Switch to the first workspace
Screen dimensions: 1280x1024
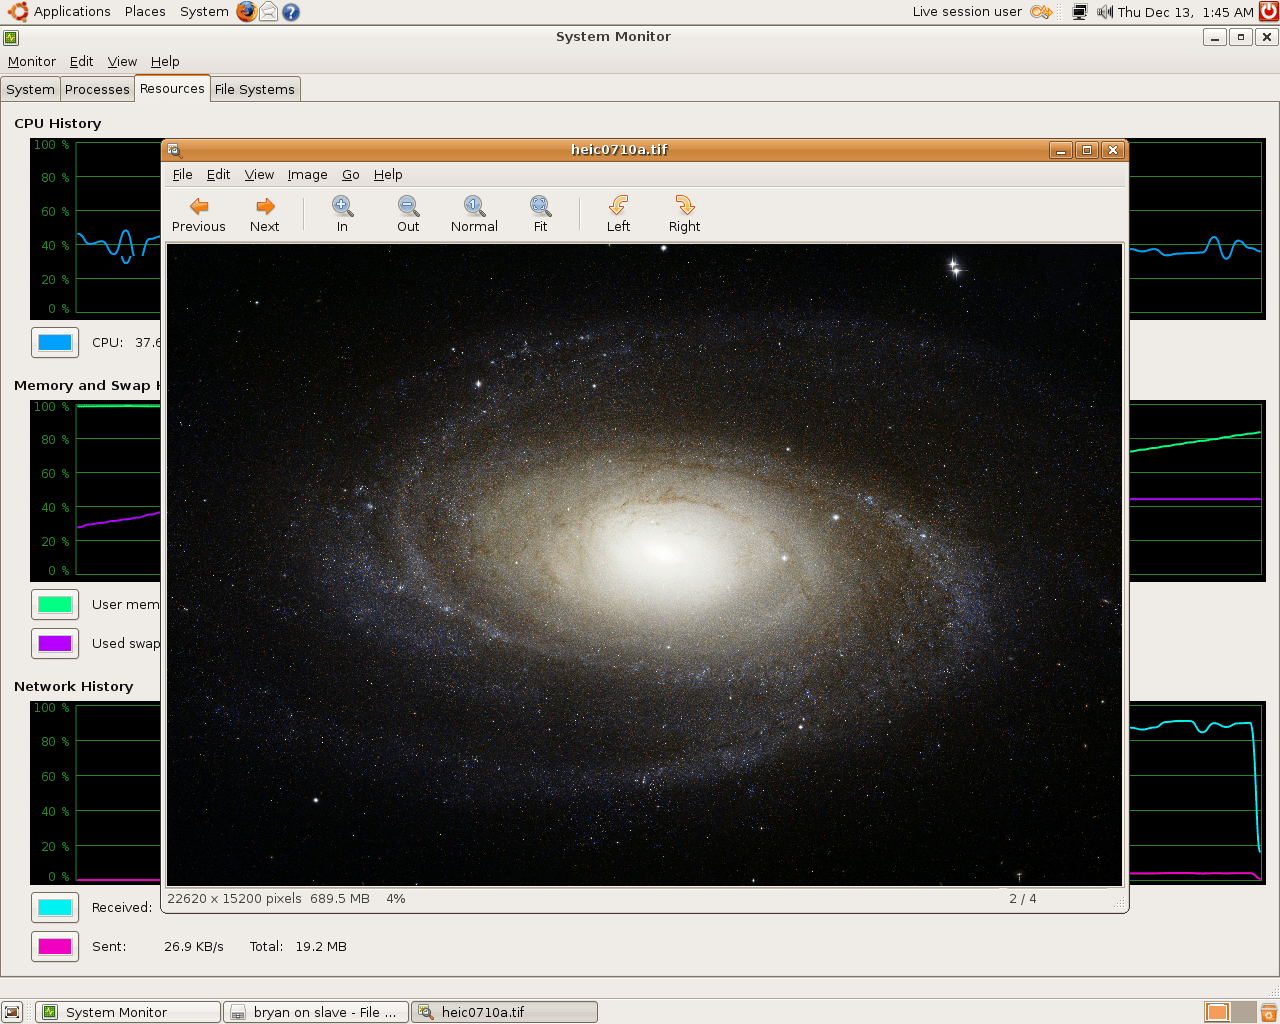pos(1217,1012)
